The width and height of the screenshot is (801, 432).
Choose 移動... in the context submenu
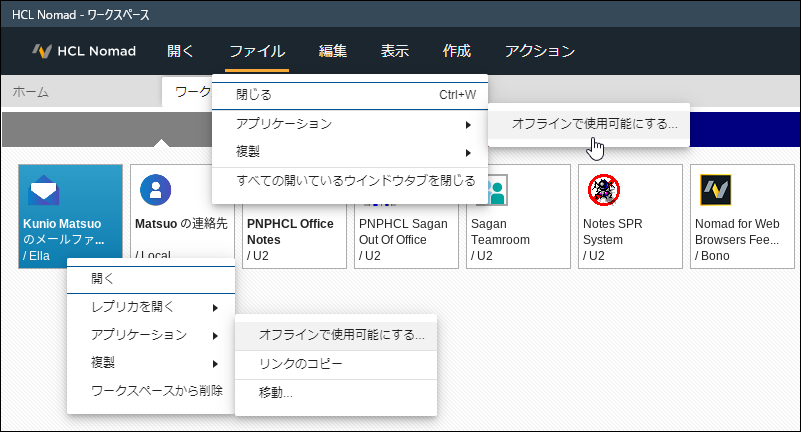[336, 393]
